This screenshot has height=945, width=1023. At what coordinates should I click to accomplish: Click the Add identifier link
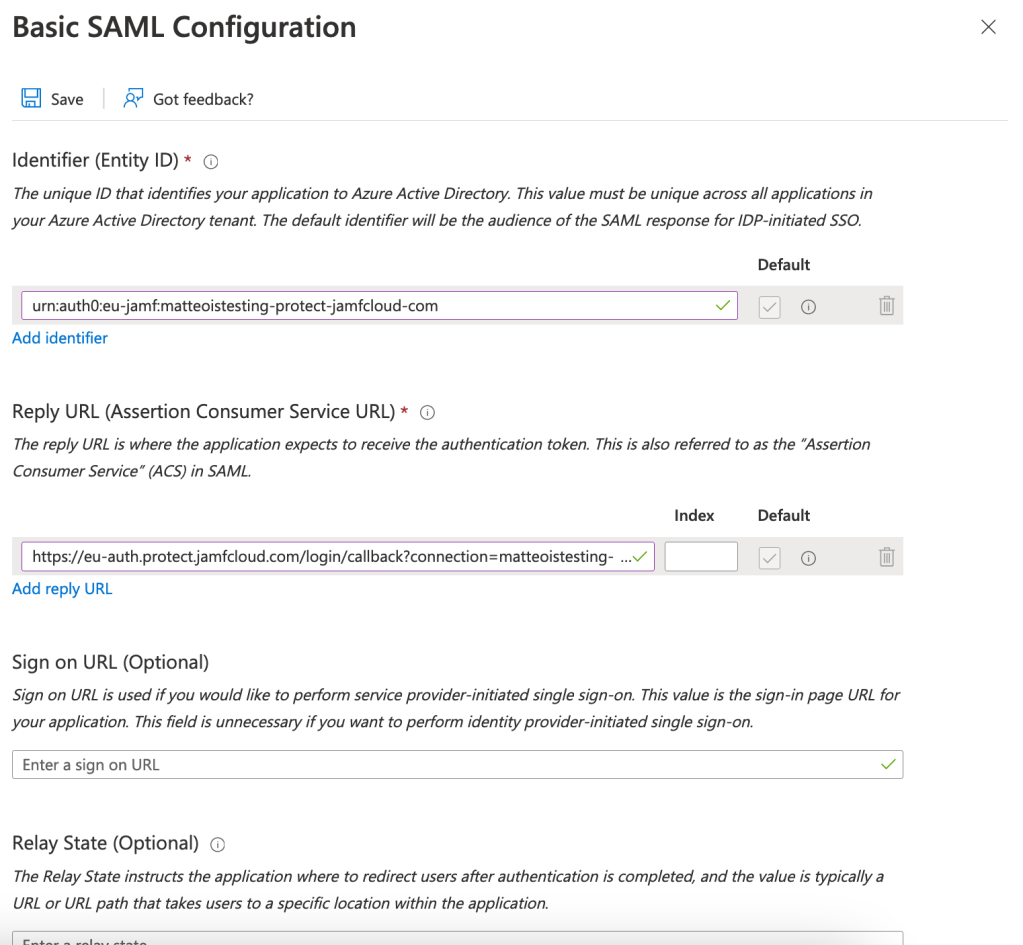60,338
